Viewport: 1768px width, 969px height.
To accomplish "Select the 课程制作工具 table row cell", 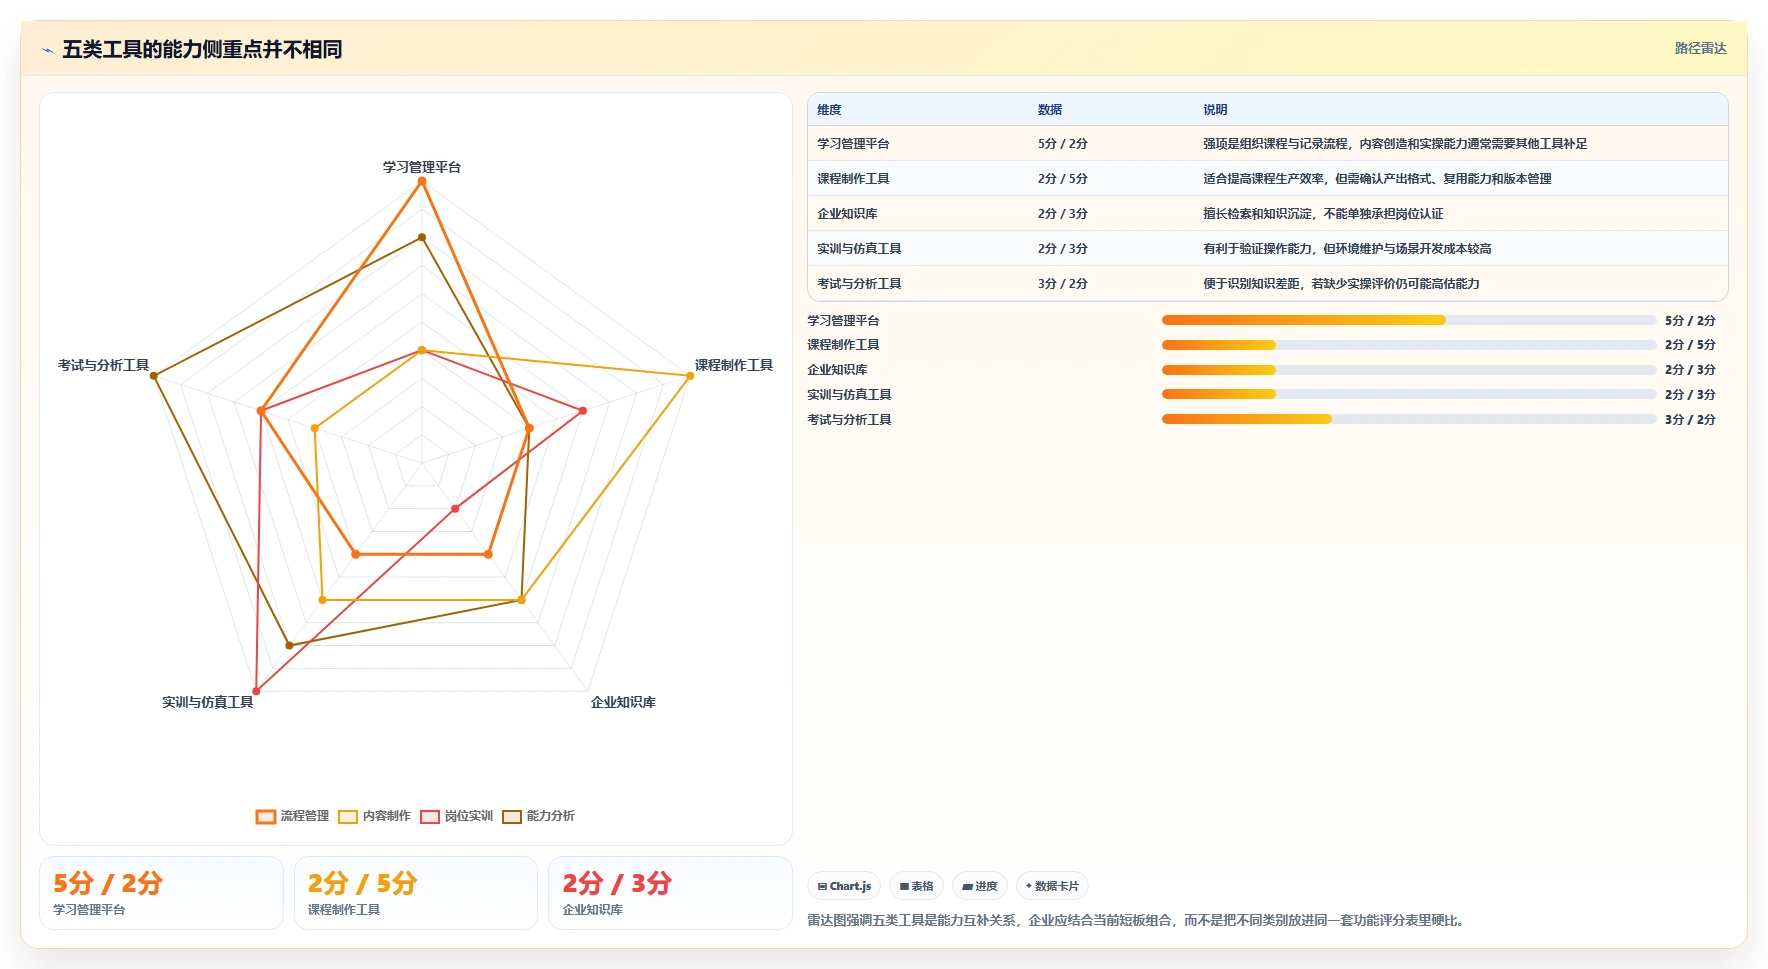I will pos(853,179).
